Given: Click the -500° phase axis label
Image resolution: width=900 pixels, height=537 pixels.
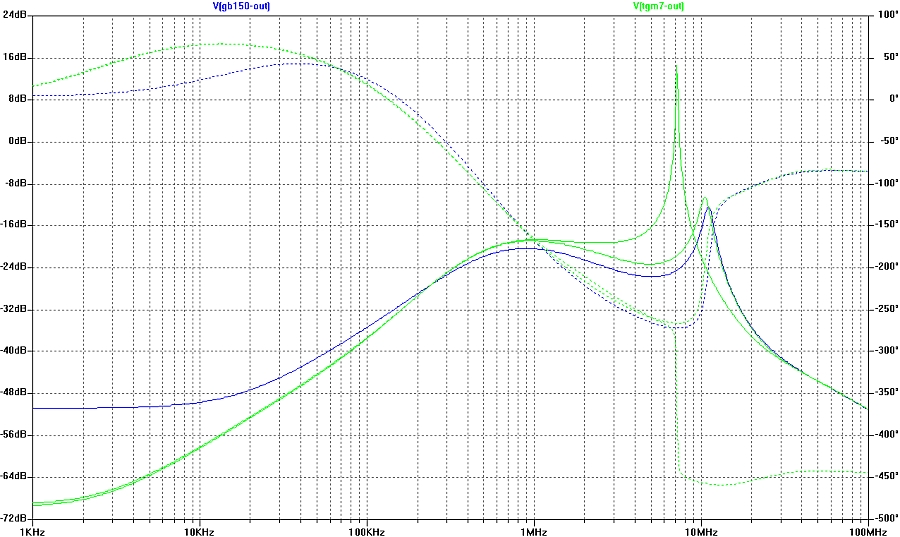Looking at the screenshot, I should (887, 518).
